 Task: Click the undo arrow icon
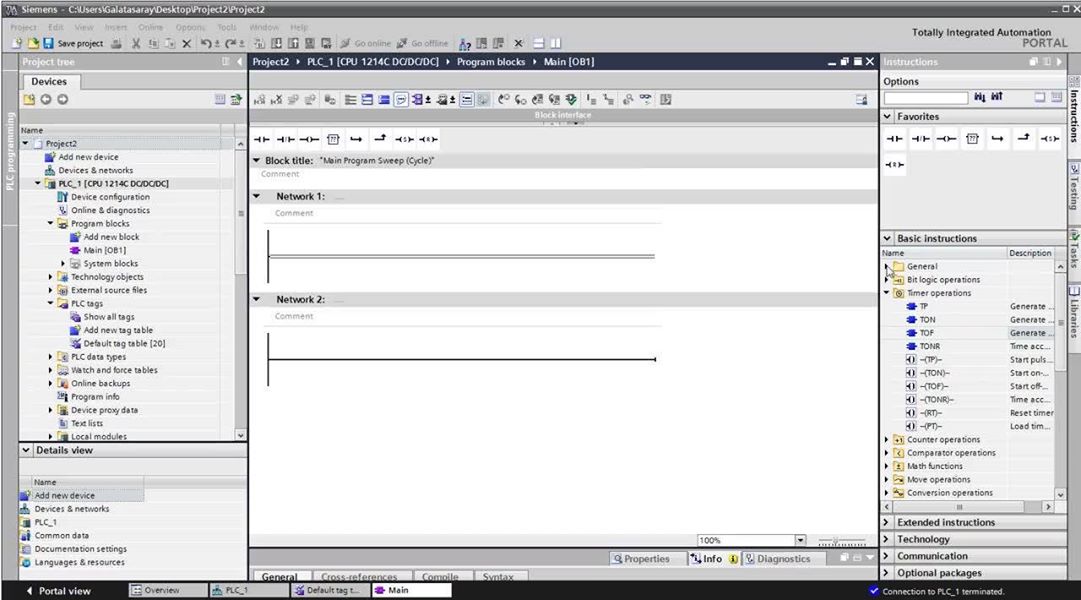point(206,43)
